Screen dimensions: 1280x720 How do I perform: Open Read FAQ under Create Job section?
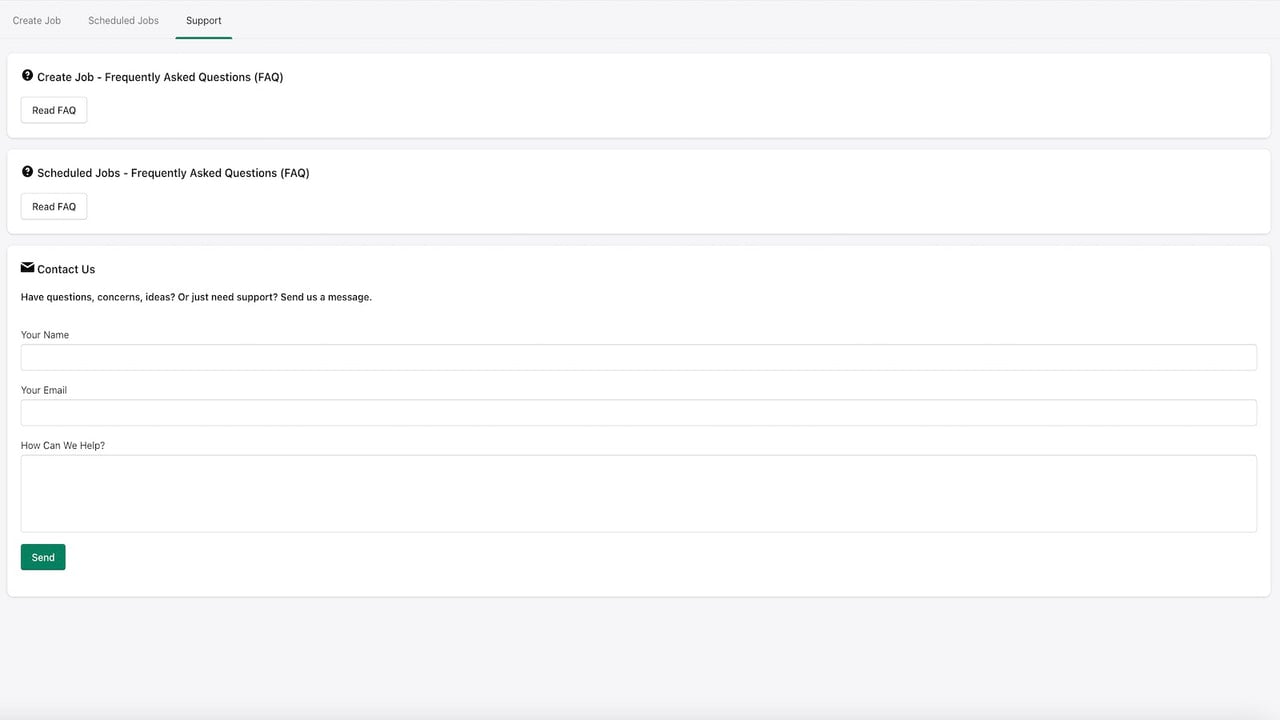[x=54, y=110]
